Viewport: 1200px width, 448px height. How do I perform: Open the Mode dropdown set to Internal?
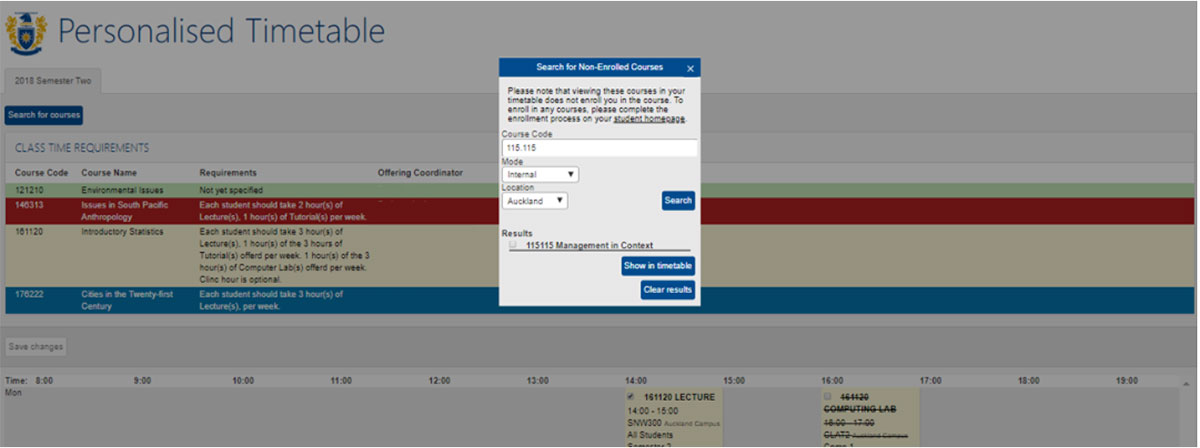click(x=540, y=174)
